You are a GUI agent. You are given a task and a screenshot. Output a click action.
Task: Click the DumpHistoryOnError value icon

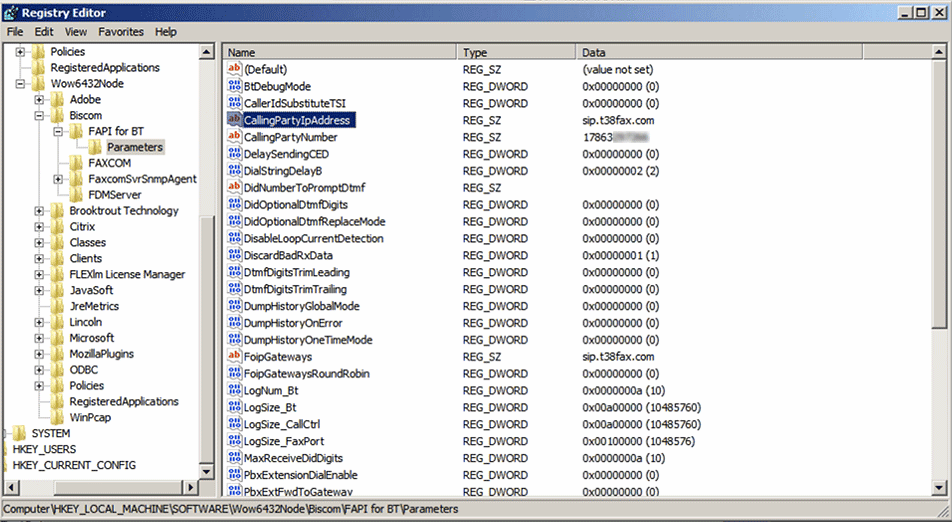[x=234, y=323]
